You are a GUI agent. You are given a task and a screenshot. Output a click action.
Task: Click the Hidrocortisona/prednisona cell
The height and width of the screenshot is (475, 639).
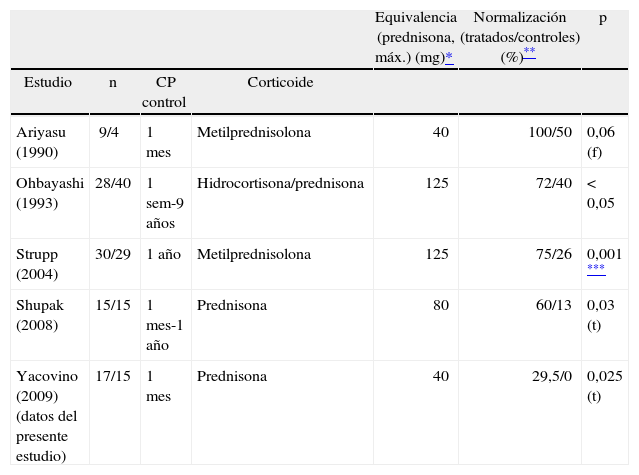click(x=280, y=183)
